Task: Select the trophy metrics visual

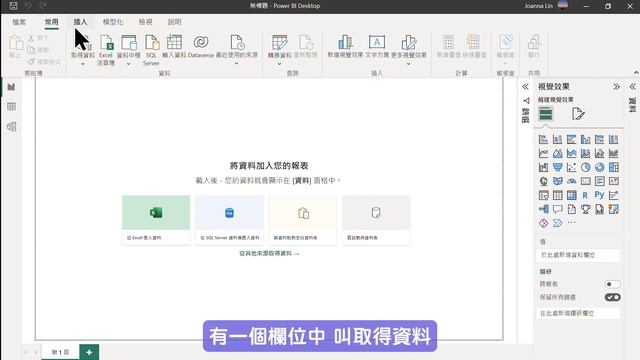Action: click(585, 209)
